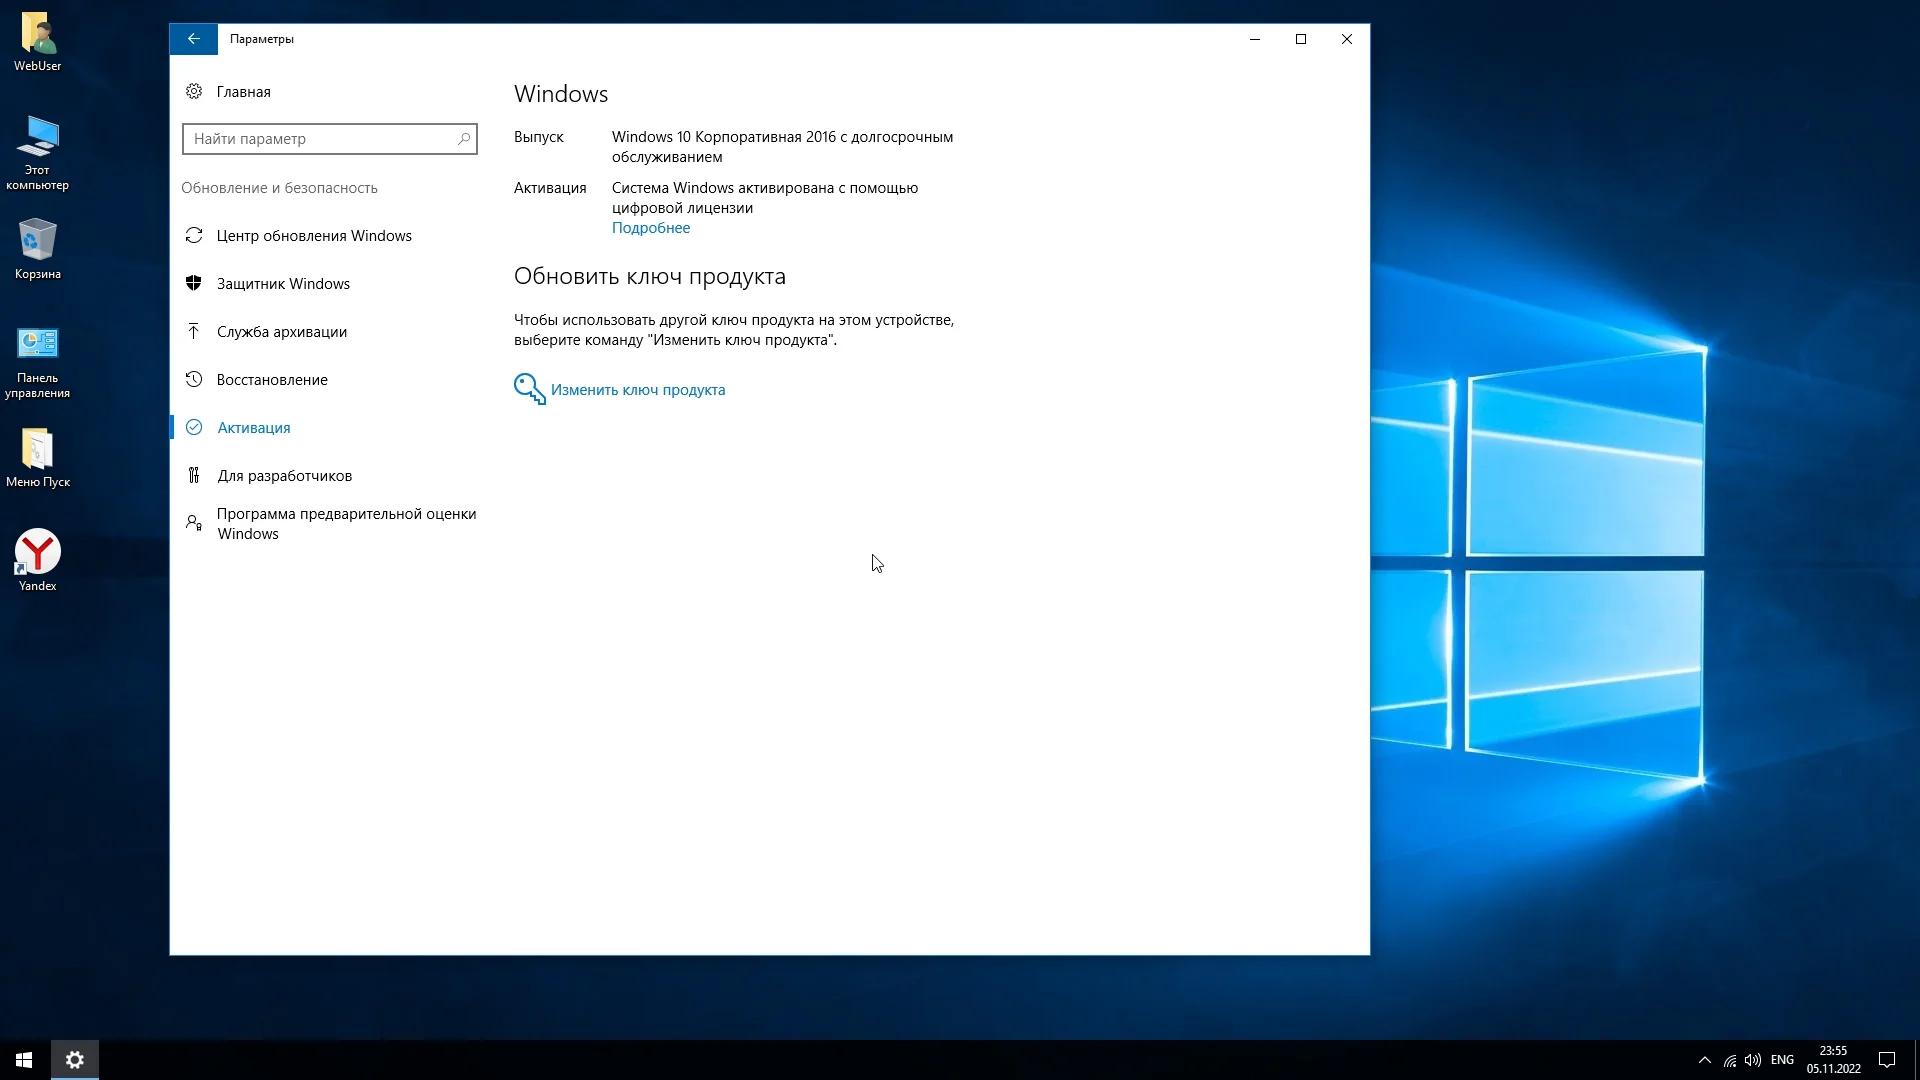Click the product key icon
1920x1080 pixels.
pyautogui.click(x=529, y=389)
